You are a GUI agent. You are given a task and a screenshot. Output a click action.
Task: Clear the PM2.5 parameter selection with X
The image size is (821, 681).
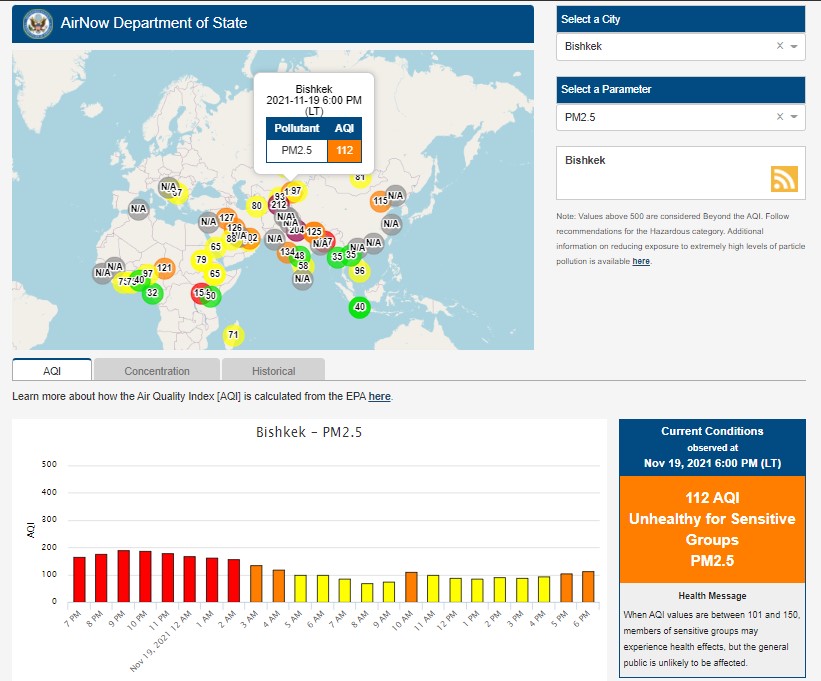pos(780,117)
